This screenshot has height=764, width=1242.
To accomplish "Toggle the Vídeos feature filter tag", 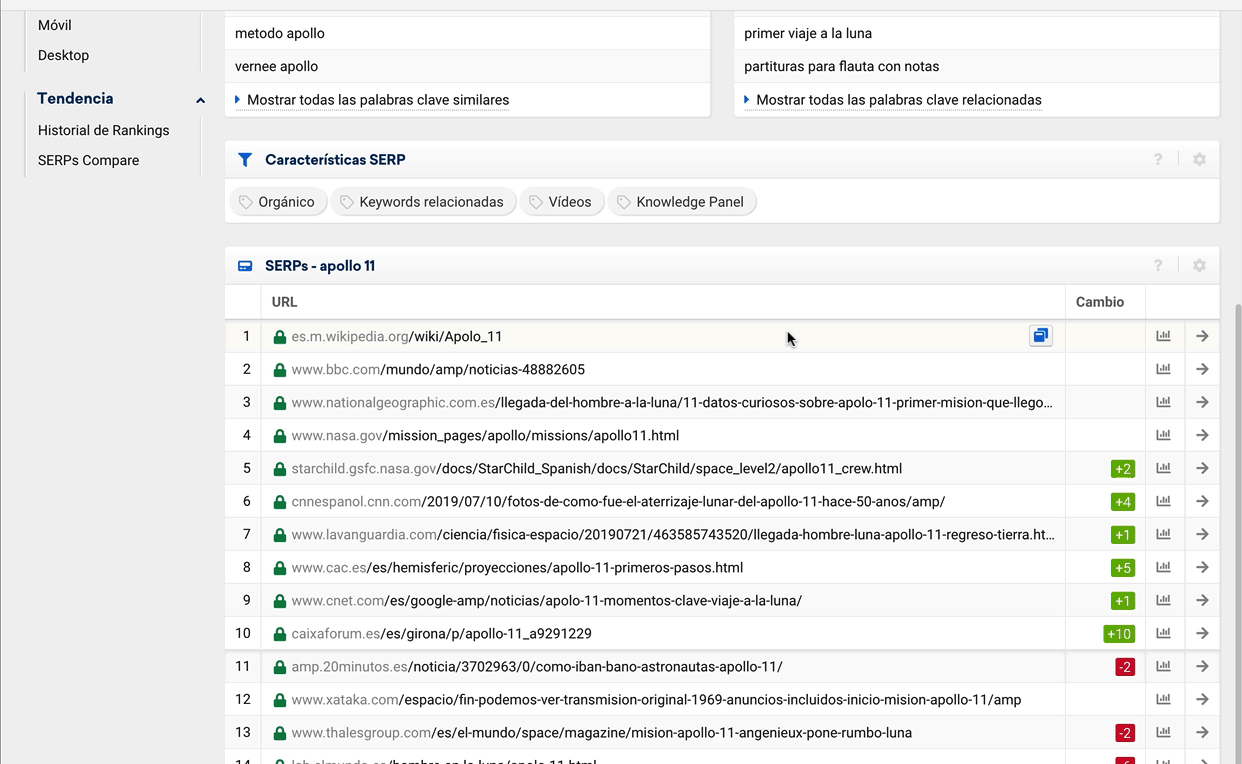I will pyautogui.click(x=561, y=202).
